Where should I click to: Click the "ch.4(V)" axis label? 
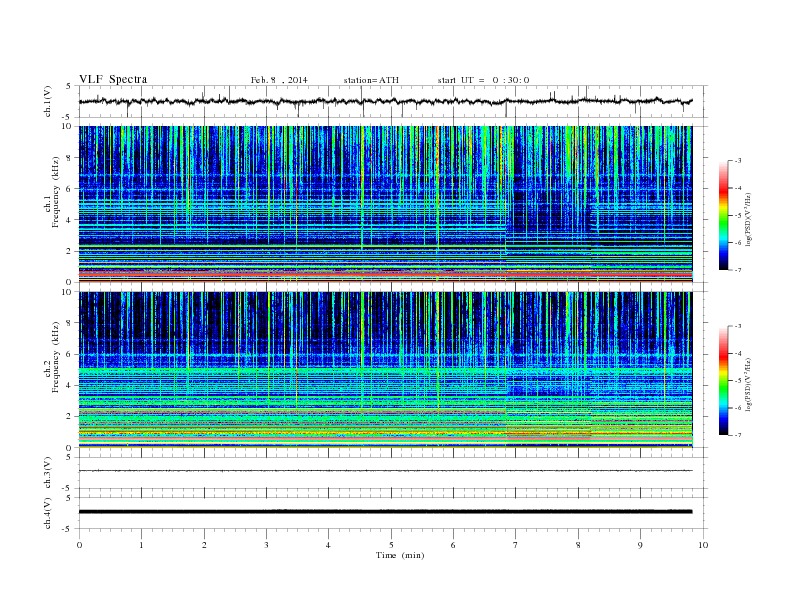[x=48, y=513]
